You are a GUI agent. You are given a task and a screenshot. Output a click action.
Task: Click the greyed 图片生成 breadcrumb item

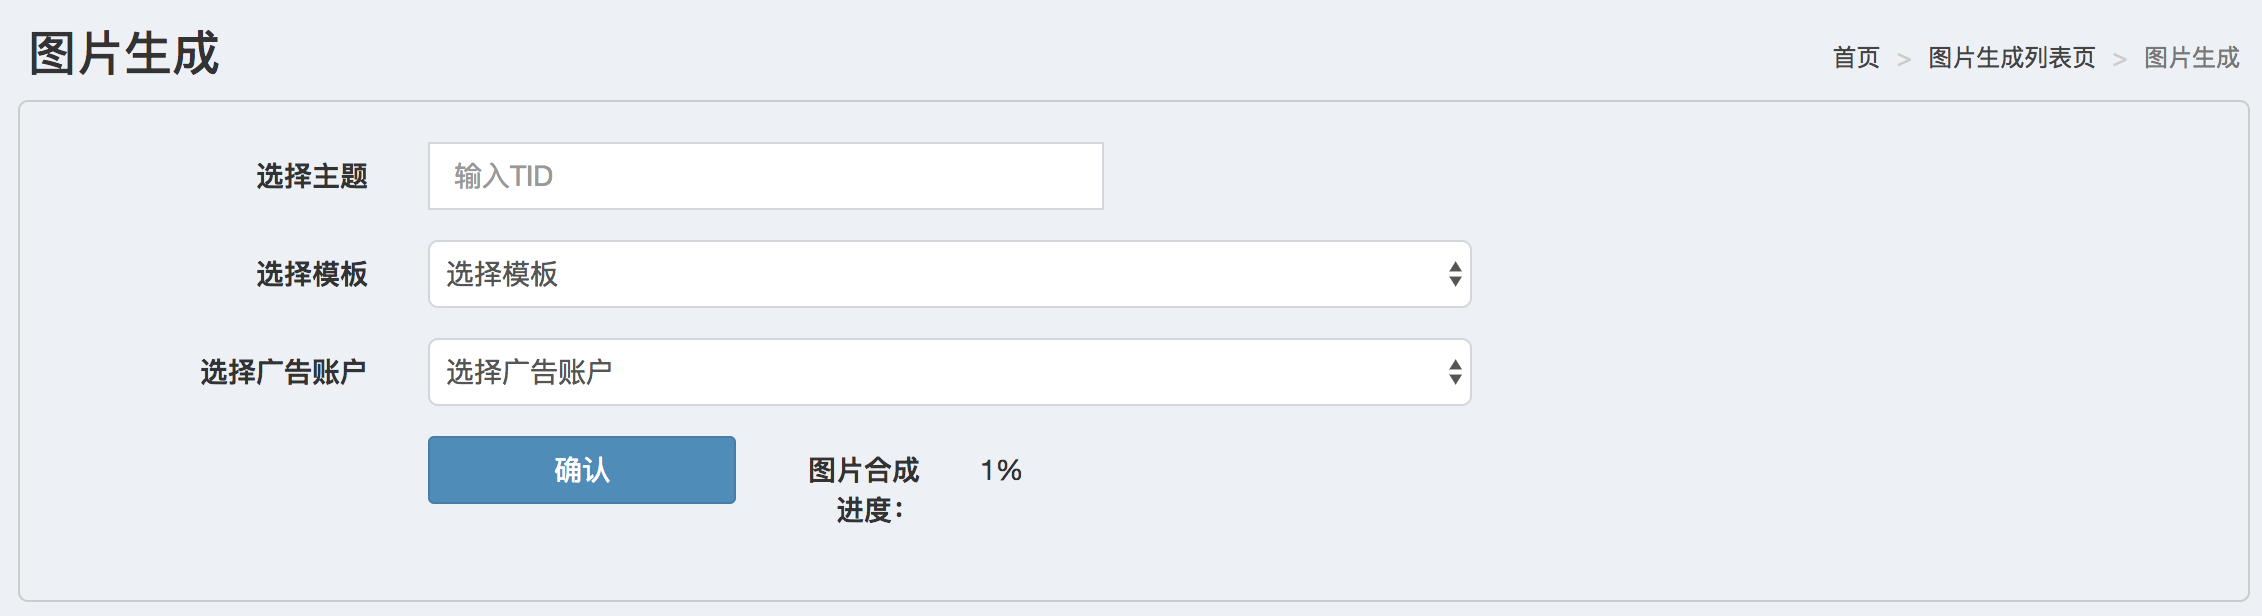pos(2191,58)
